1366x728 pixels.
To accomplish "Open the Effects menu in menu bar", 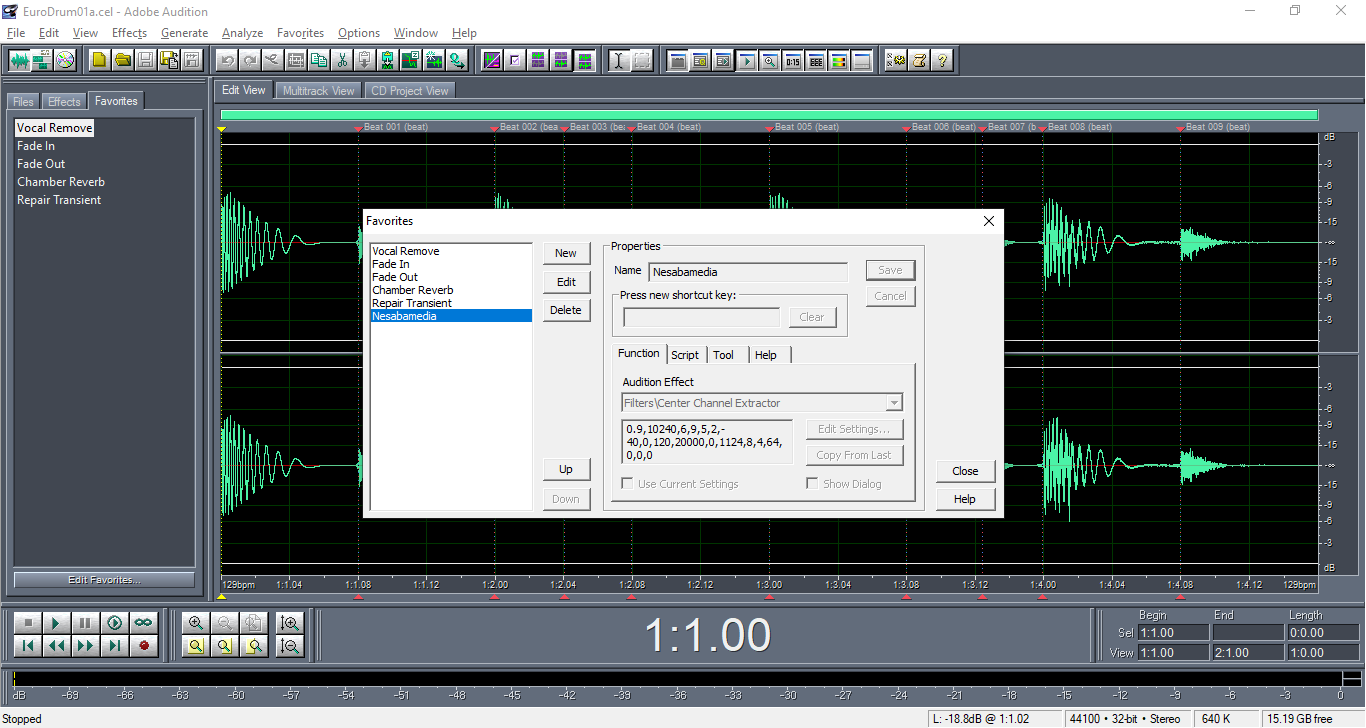I will [x=129, y=33].
